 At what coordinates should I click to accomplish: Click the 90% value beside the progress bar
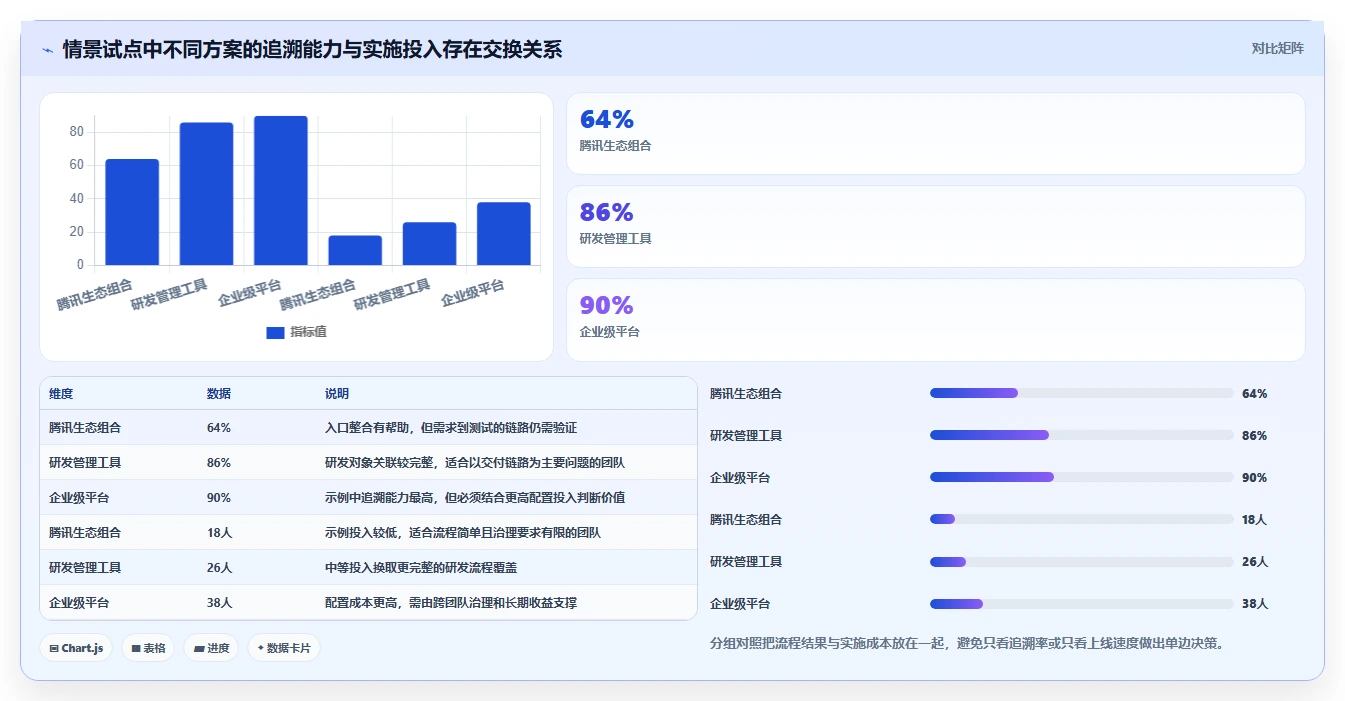pos(1254,478)
